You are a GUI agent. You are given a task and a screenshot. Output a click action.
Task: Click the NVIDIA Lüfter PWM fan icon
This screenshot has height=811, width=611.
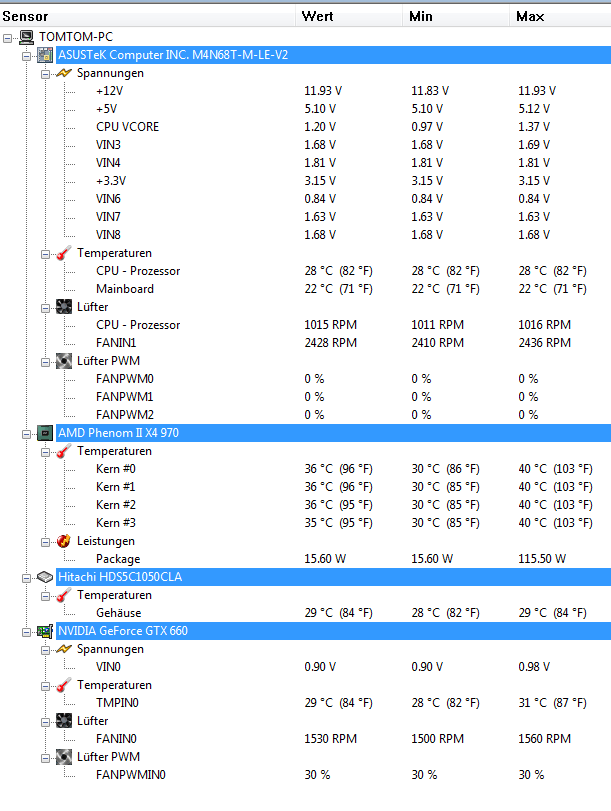[64, 757]
